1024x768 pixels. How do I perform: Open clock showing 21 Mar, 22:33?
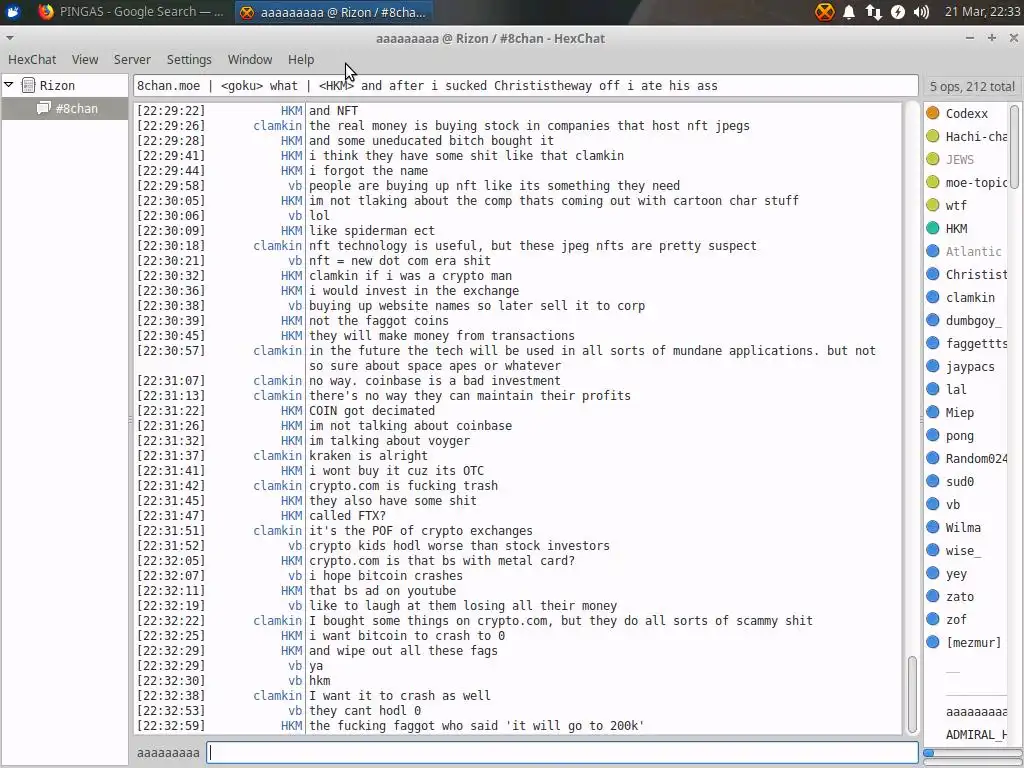click(x=982, y=12)
